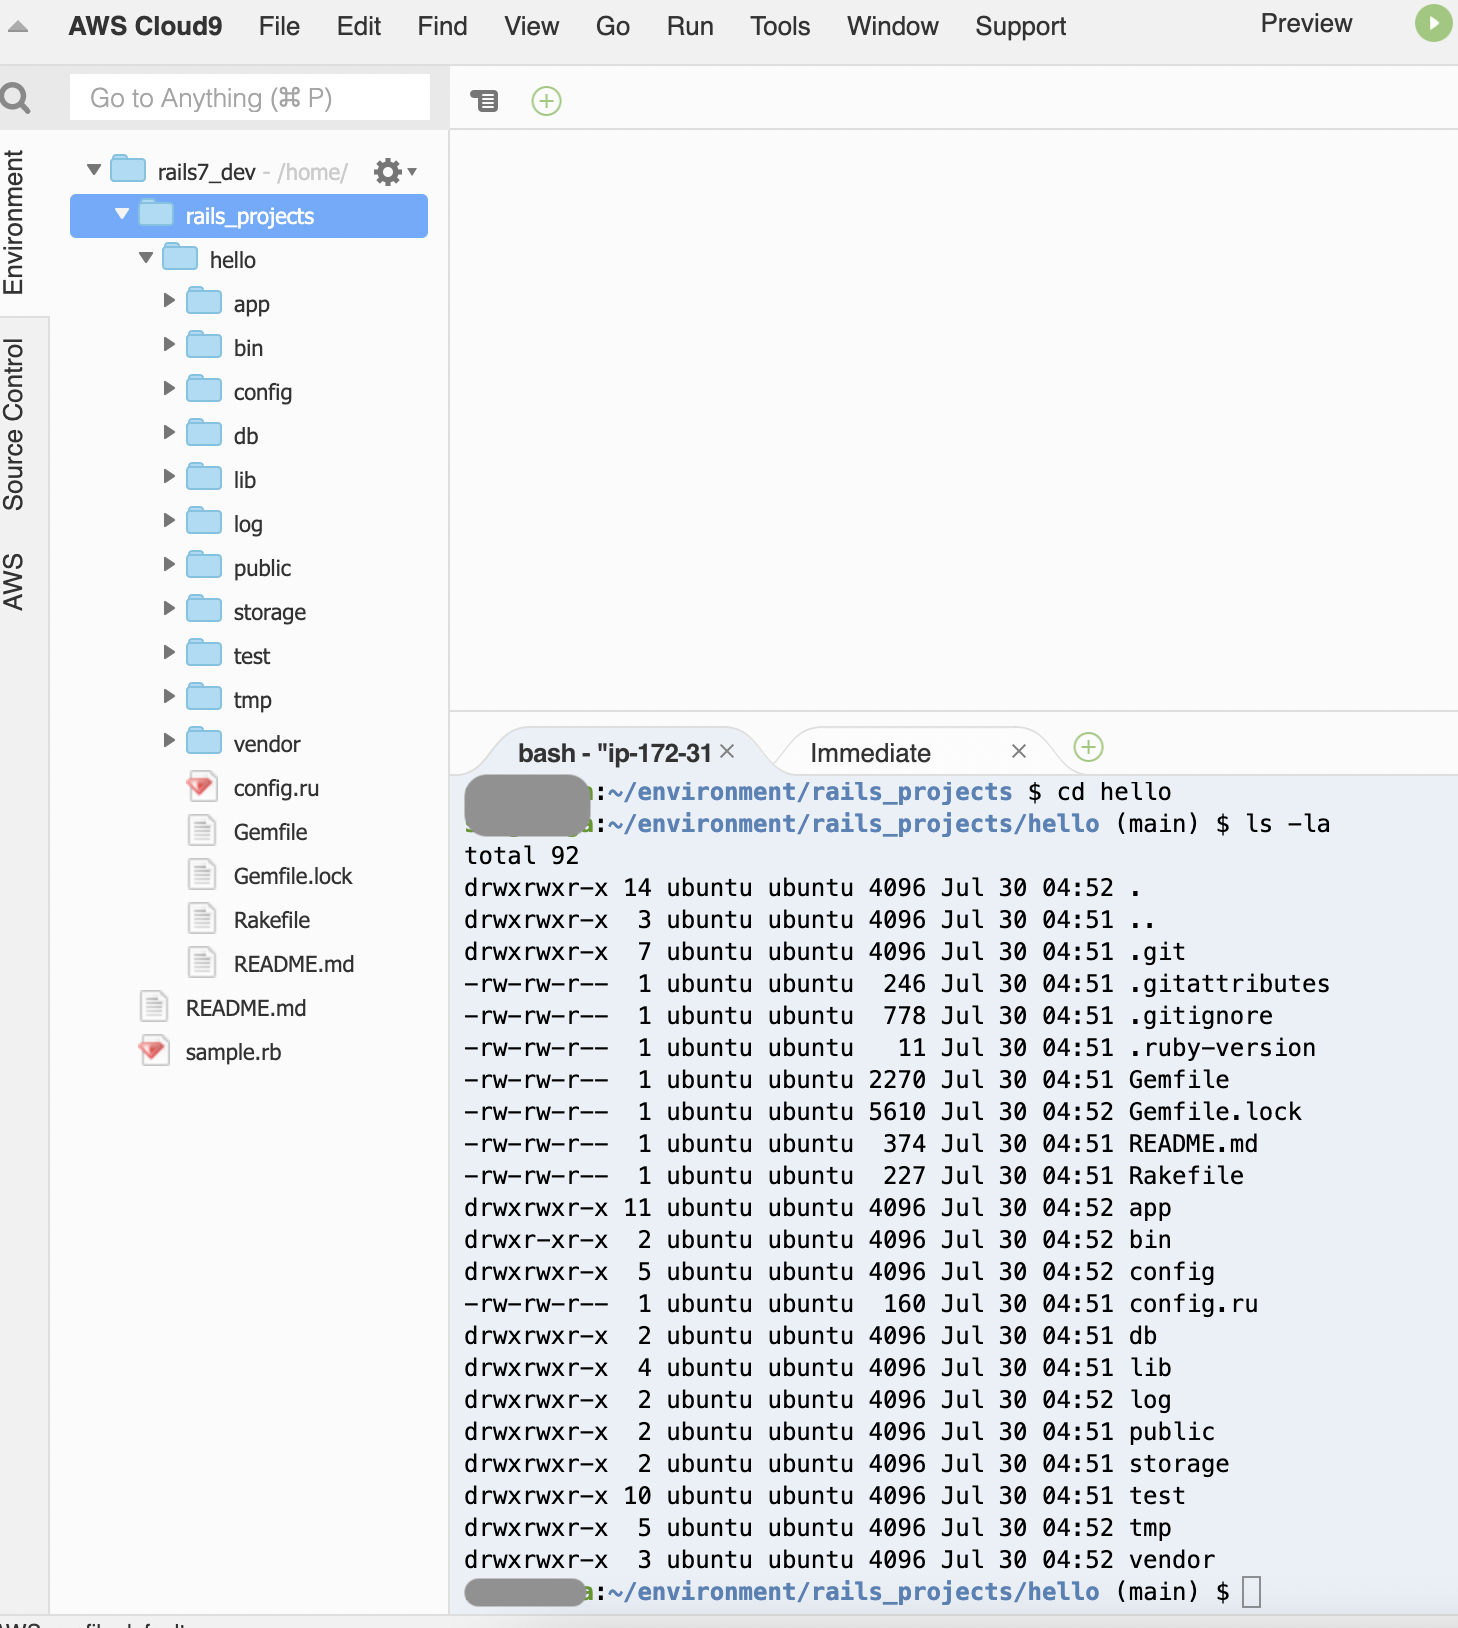Viewport: 1458px width, 1628px height.
Task: Open the Go menu
Action: coord(612,27)
